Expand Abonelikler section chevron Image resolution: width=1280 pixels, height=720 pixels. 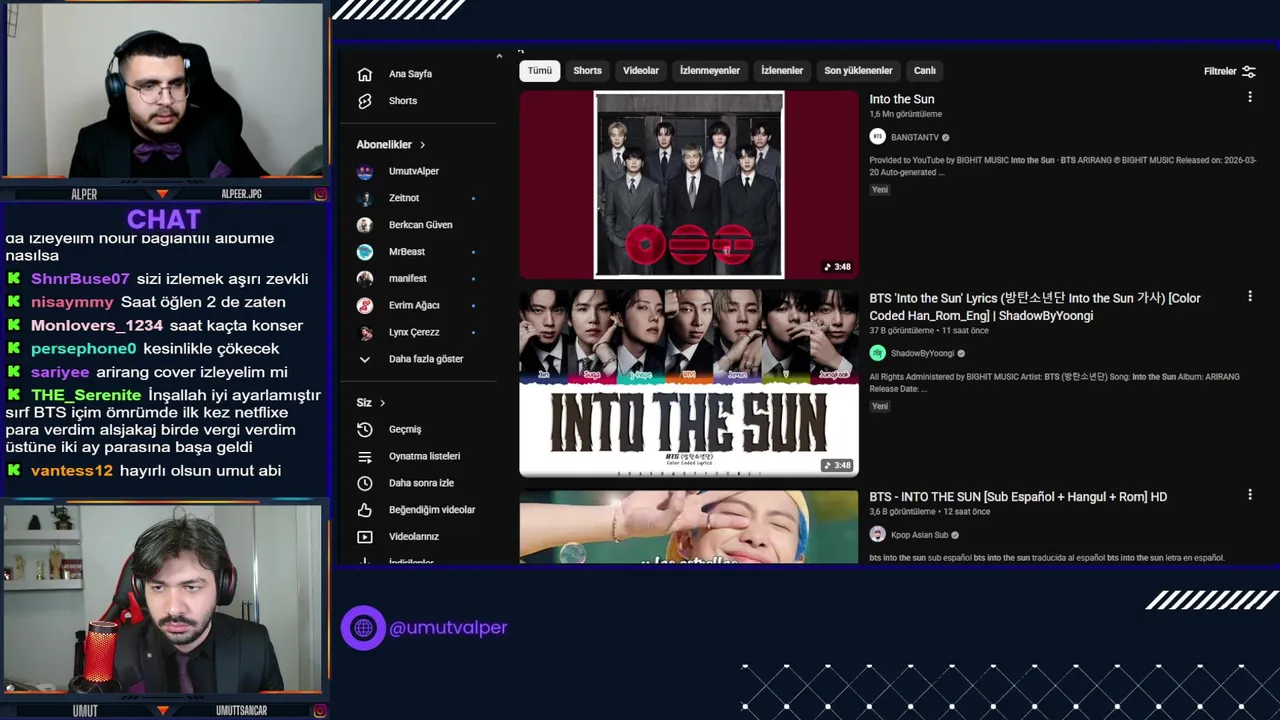click(x=422, y=145)
